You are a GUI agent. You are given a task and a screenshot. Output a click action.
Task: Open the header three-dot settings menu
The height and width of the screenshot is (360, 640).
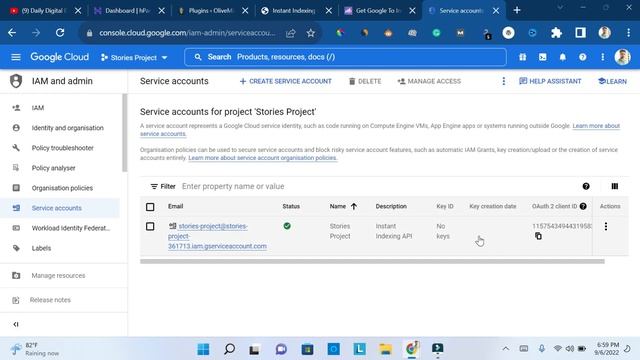pyautogui.click(x=602, y=57)
